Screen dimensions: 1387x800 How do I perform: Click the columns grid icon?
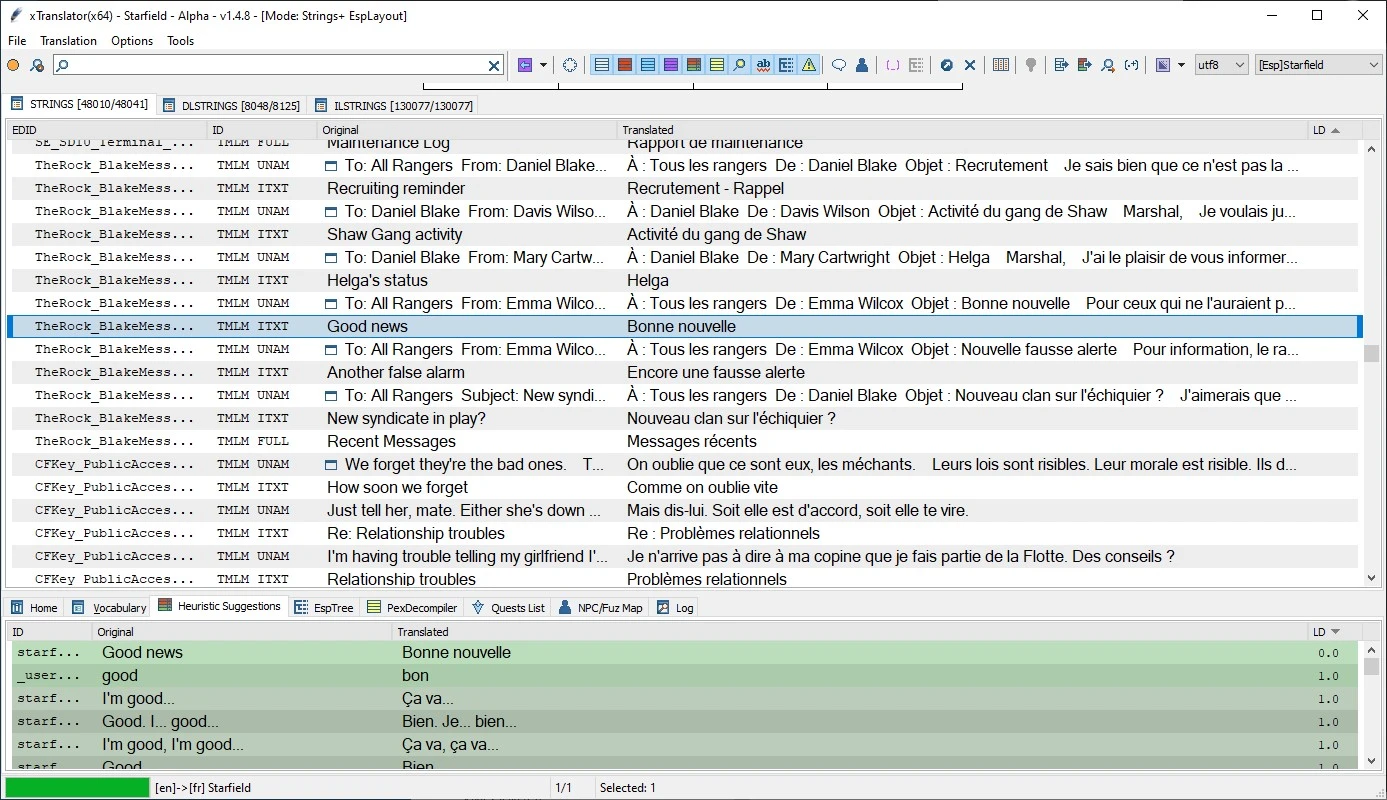tap(1001, 65)
